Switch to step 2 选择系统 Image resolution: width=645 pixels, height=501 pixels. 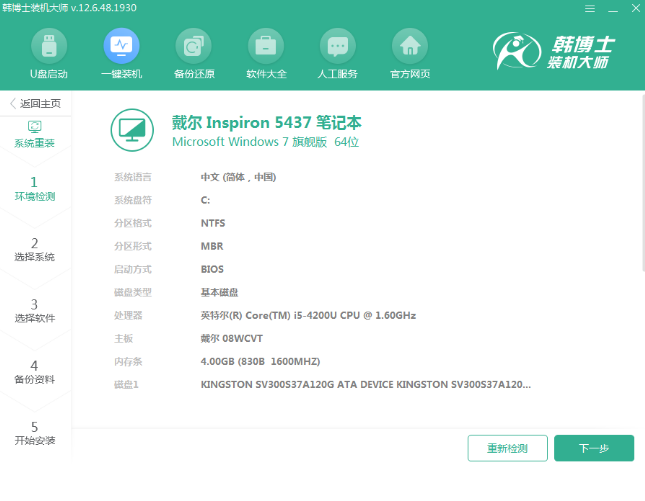[x=35, y=249]
